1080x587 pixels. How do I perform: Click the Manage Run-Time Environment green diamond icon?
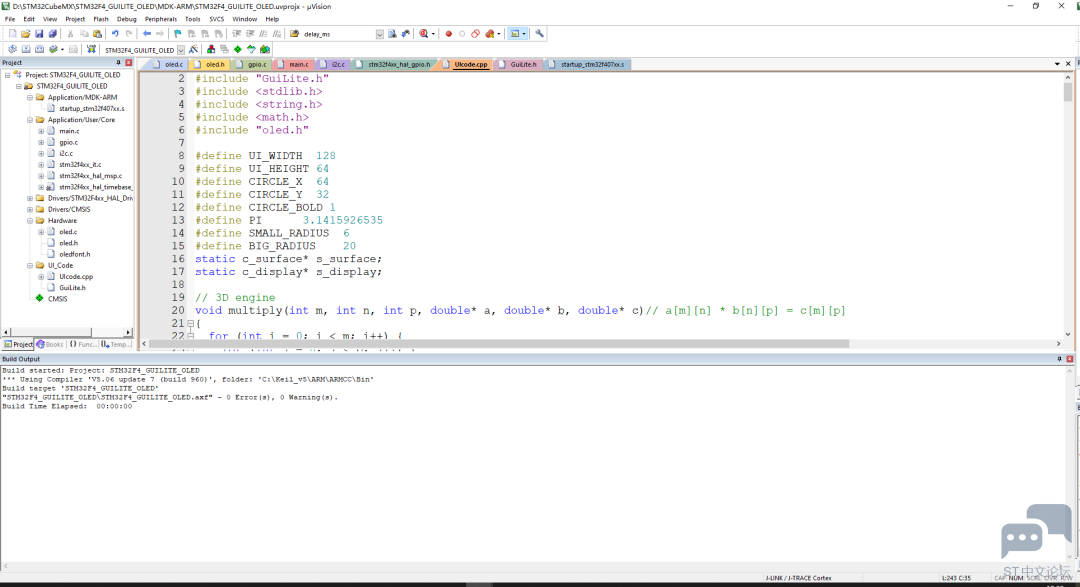238,50
